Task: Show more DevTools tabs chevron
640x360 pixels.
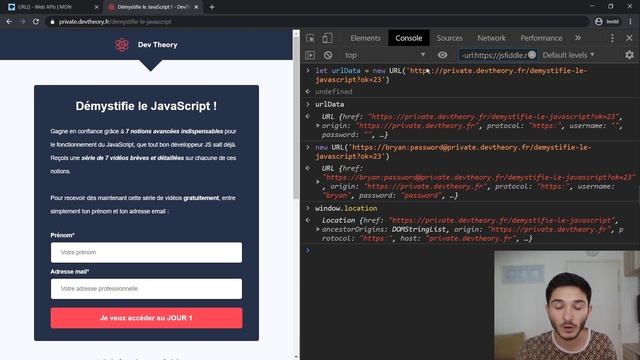Action: coord(578,38)
